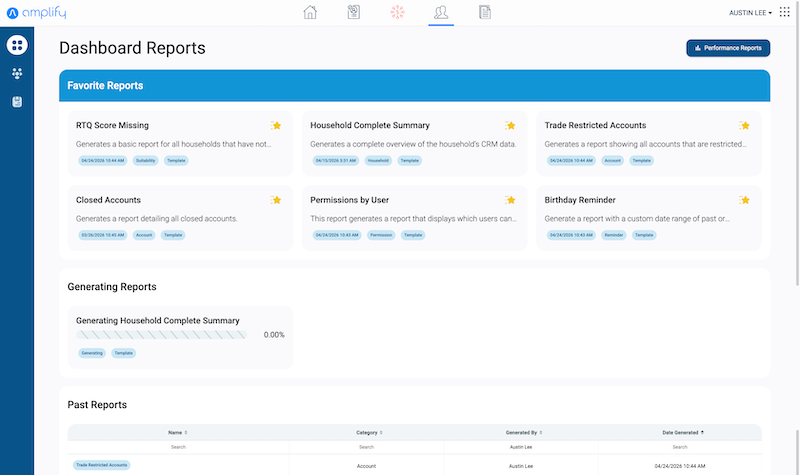Image resolution: width=800 pixels, height=475 pixels.
Task: Open the Home icon in top navigation
Action: [310, 12]
